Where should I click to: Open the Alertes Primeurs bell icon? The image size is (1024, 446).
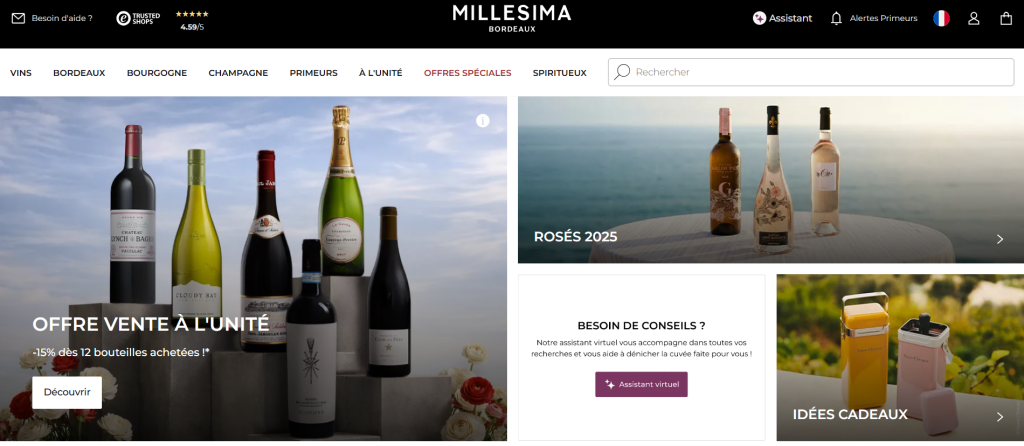coord(836,18)
